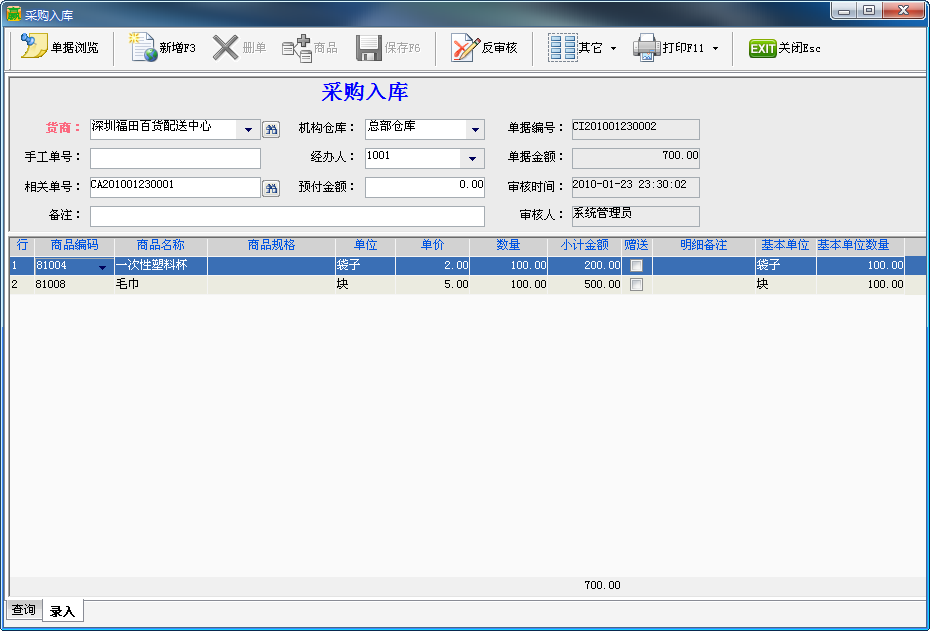This screenshot has height=631, width=930.
Task: Switch to the 查询 tab
Action: tap(23, 610)
